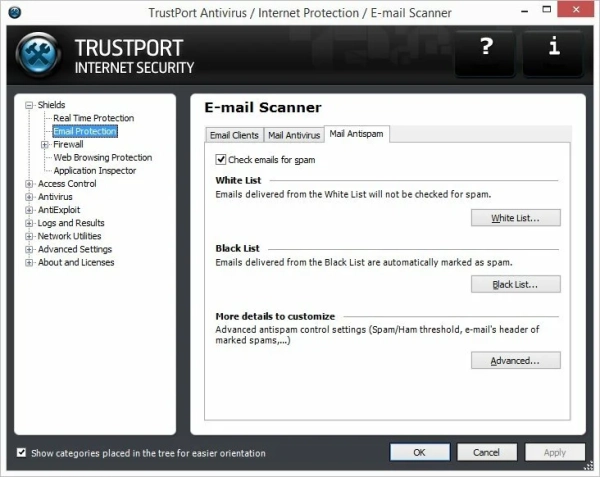This screenshot has height=477, width=600.
Task: Select Network Utilities label
Action: click(69, 236)
